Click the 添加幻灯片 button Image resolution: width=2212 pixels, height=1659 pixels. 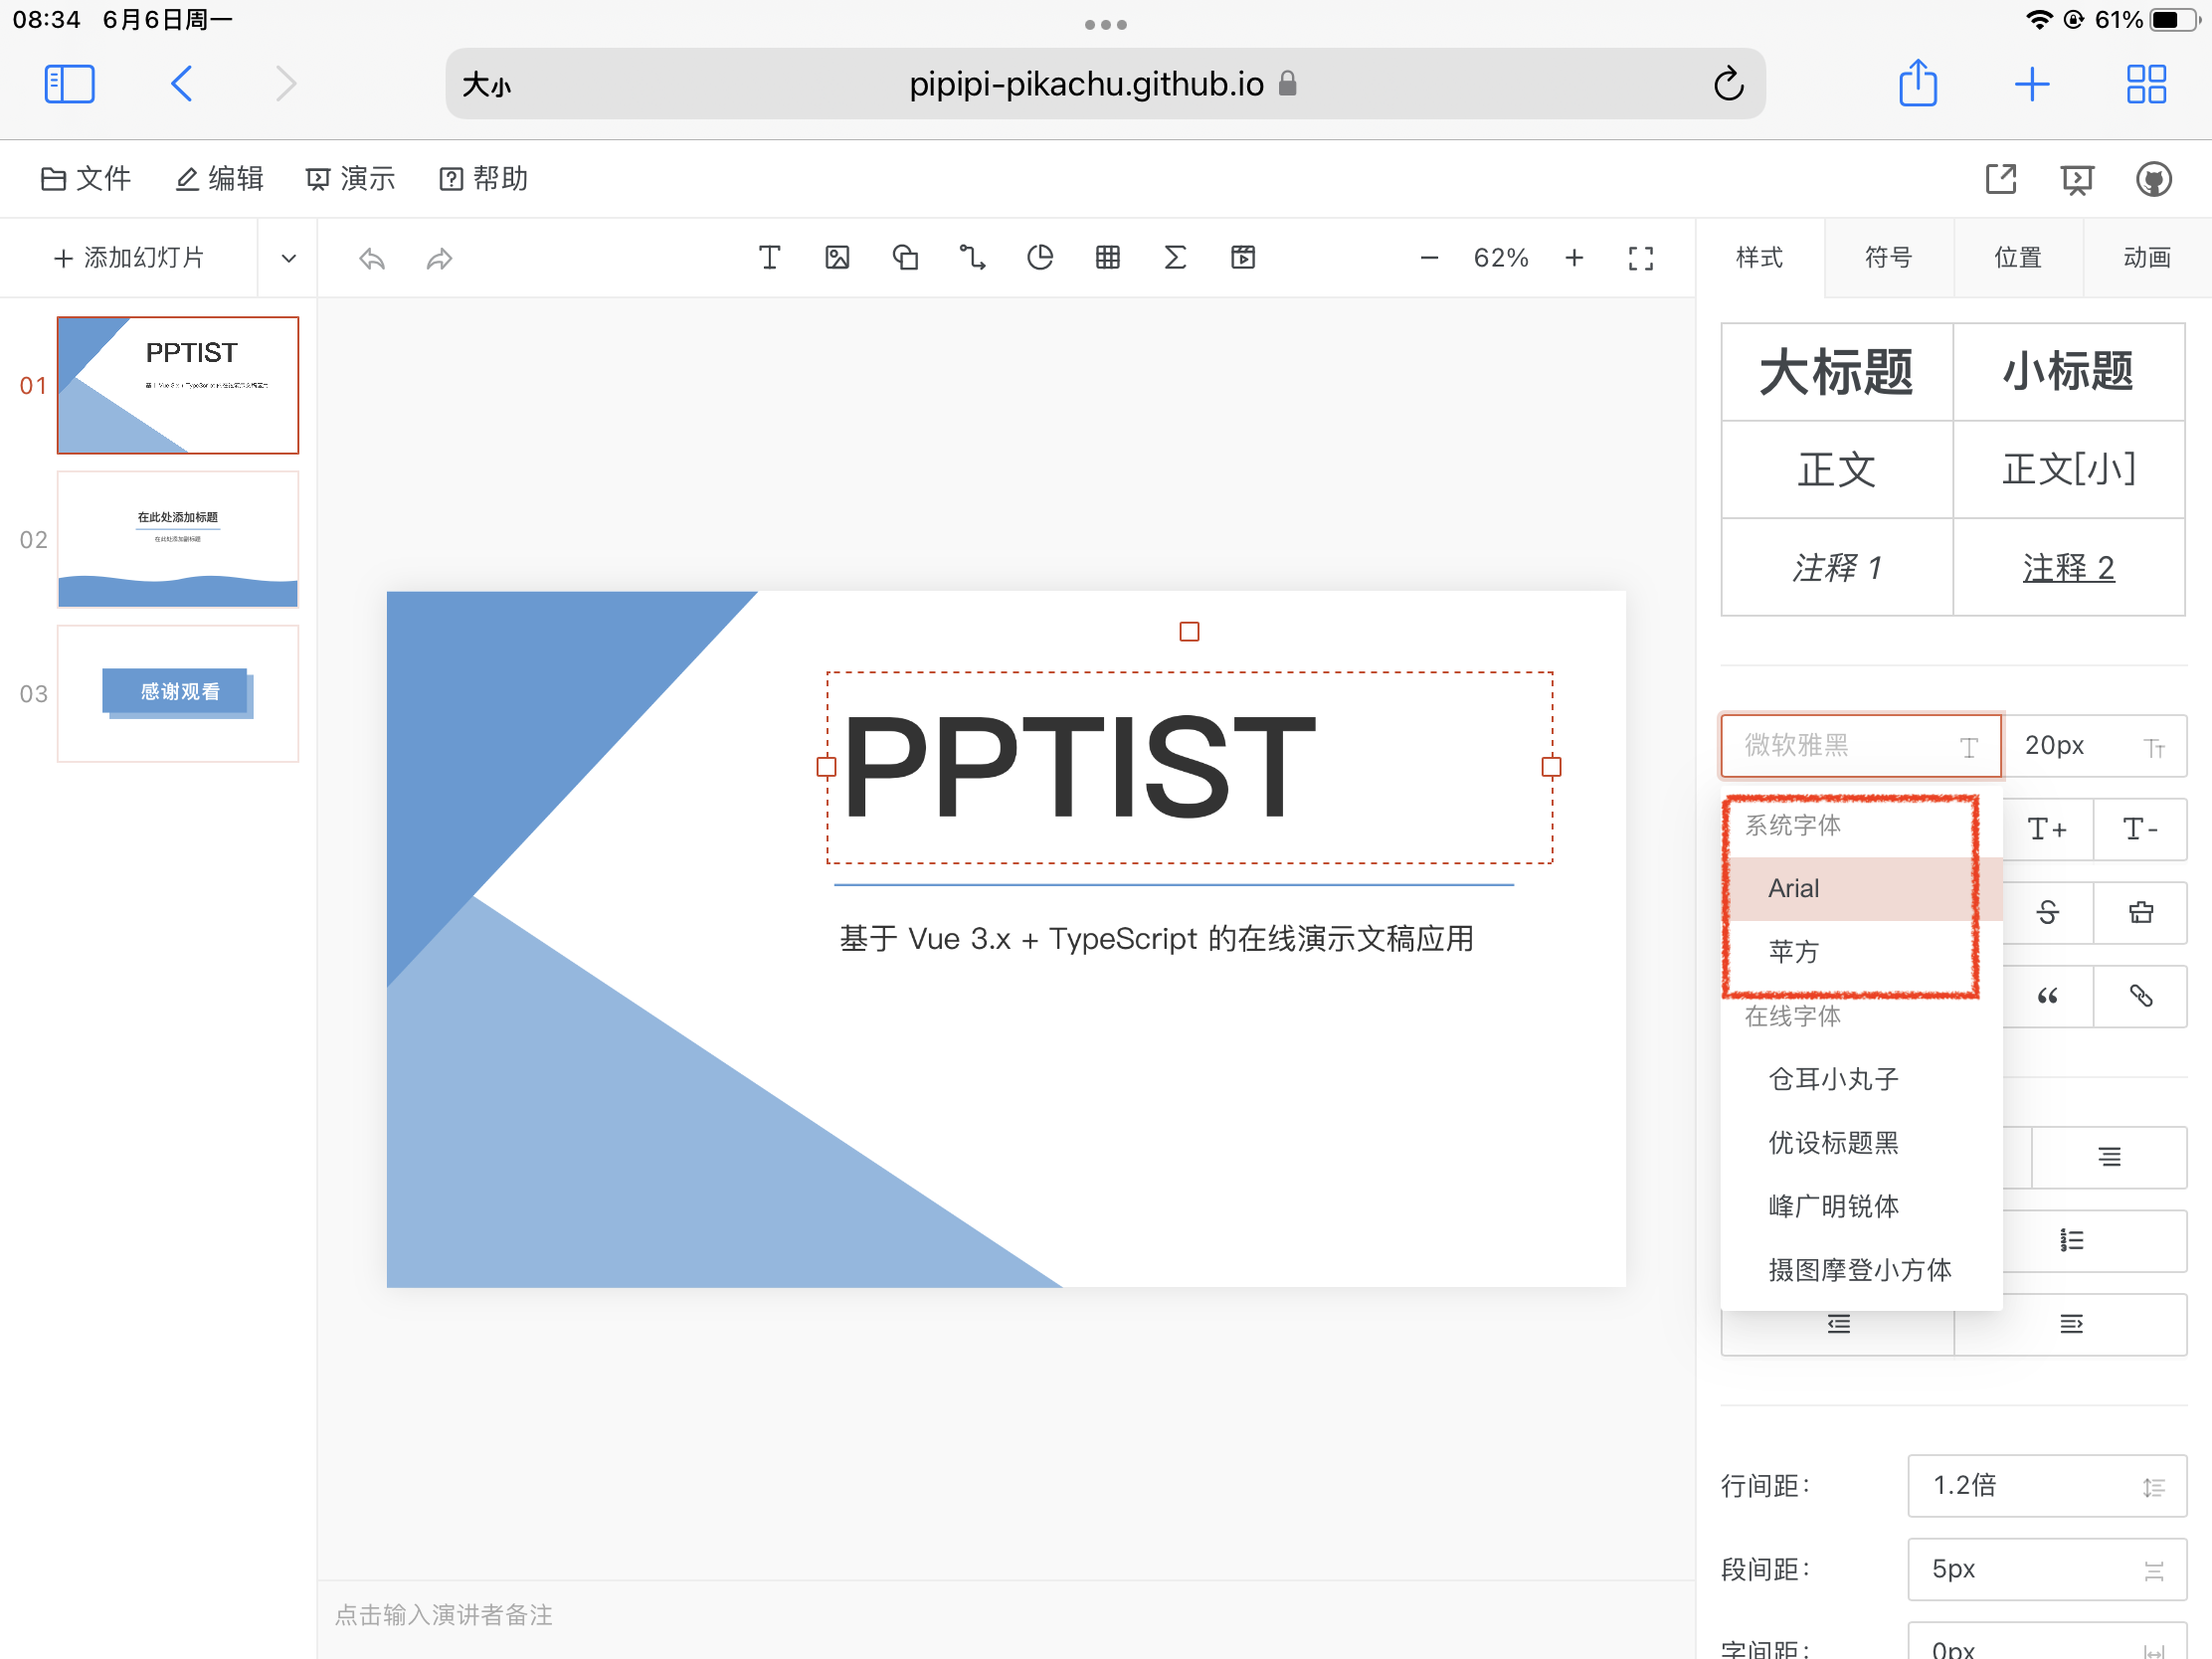(130, 257)
